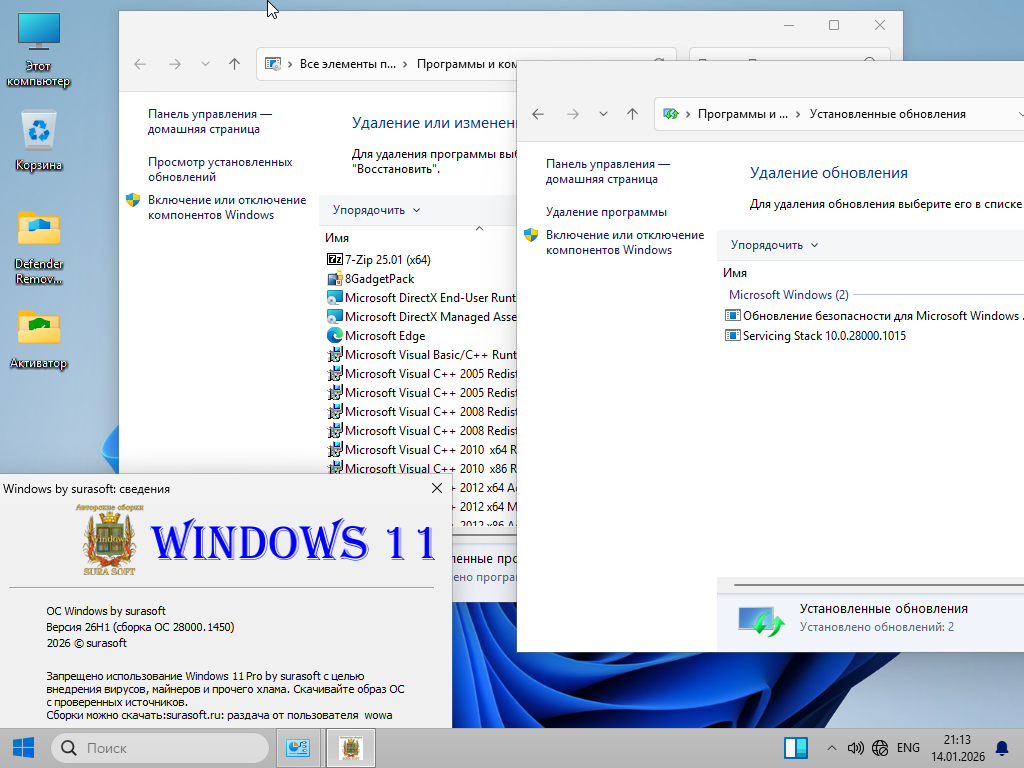
Task: Open Просмотр установленных обновлений link
Action: click(220, 169)
